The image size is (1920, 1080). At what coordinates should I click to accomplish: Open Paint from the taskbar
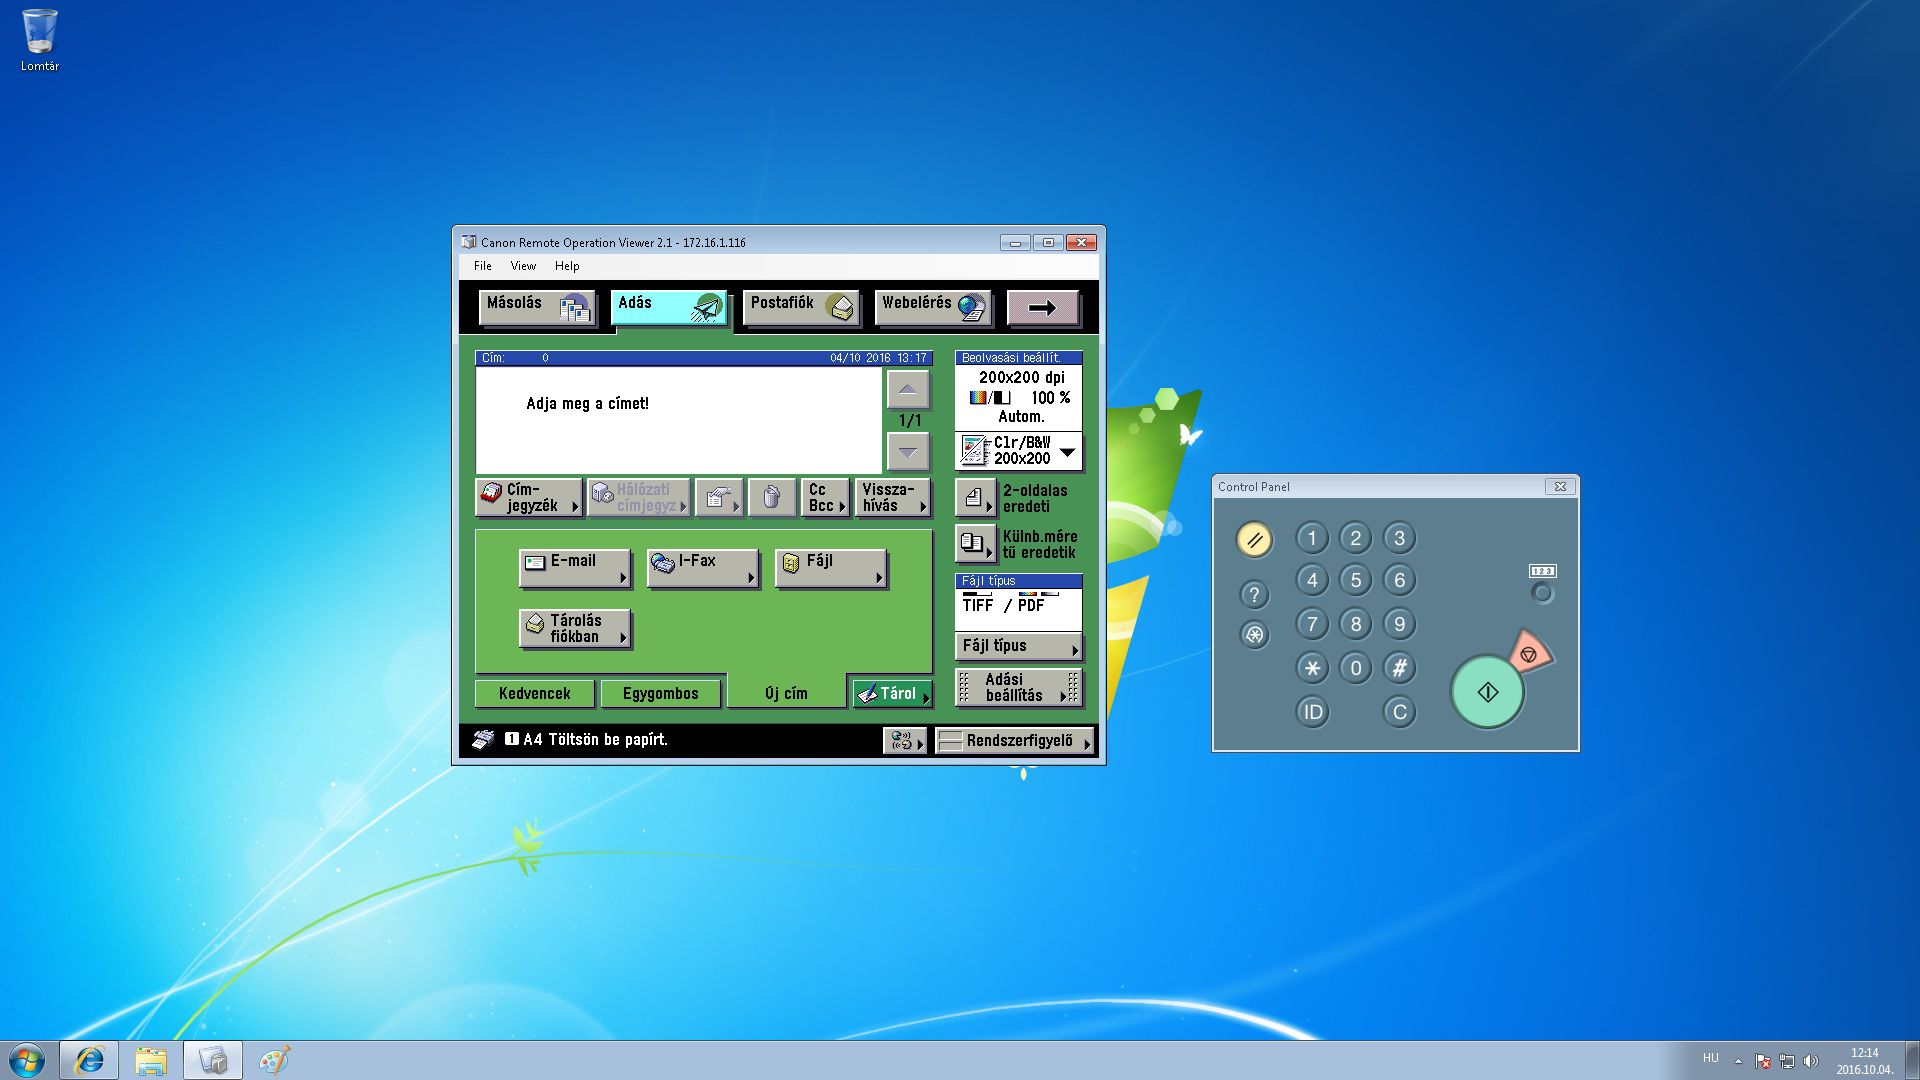[x=275, y=1060]
